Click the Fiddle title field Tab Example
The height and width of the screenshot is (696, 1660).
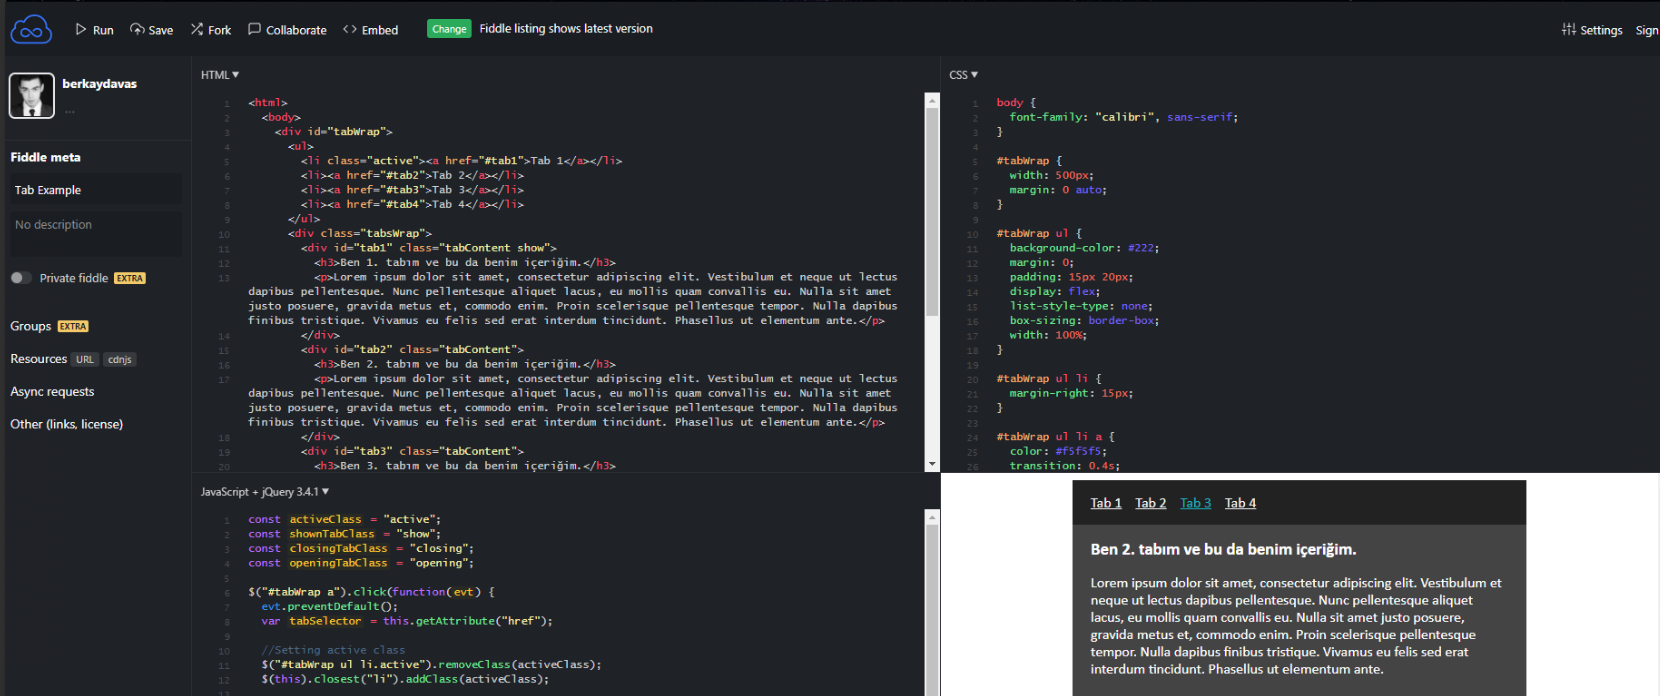[95, 190]
